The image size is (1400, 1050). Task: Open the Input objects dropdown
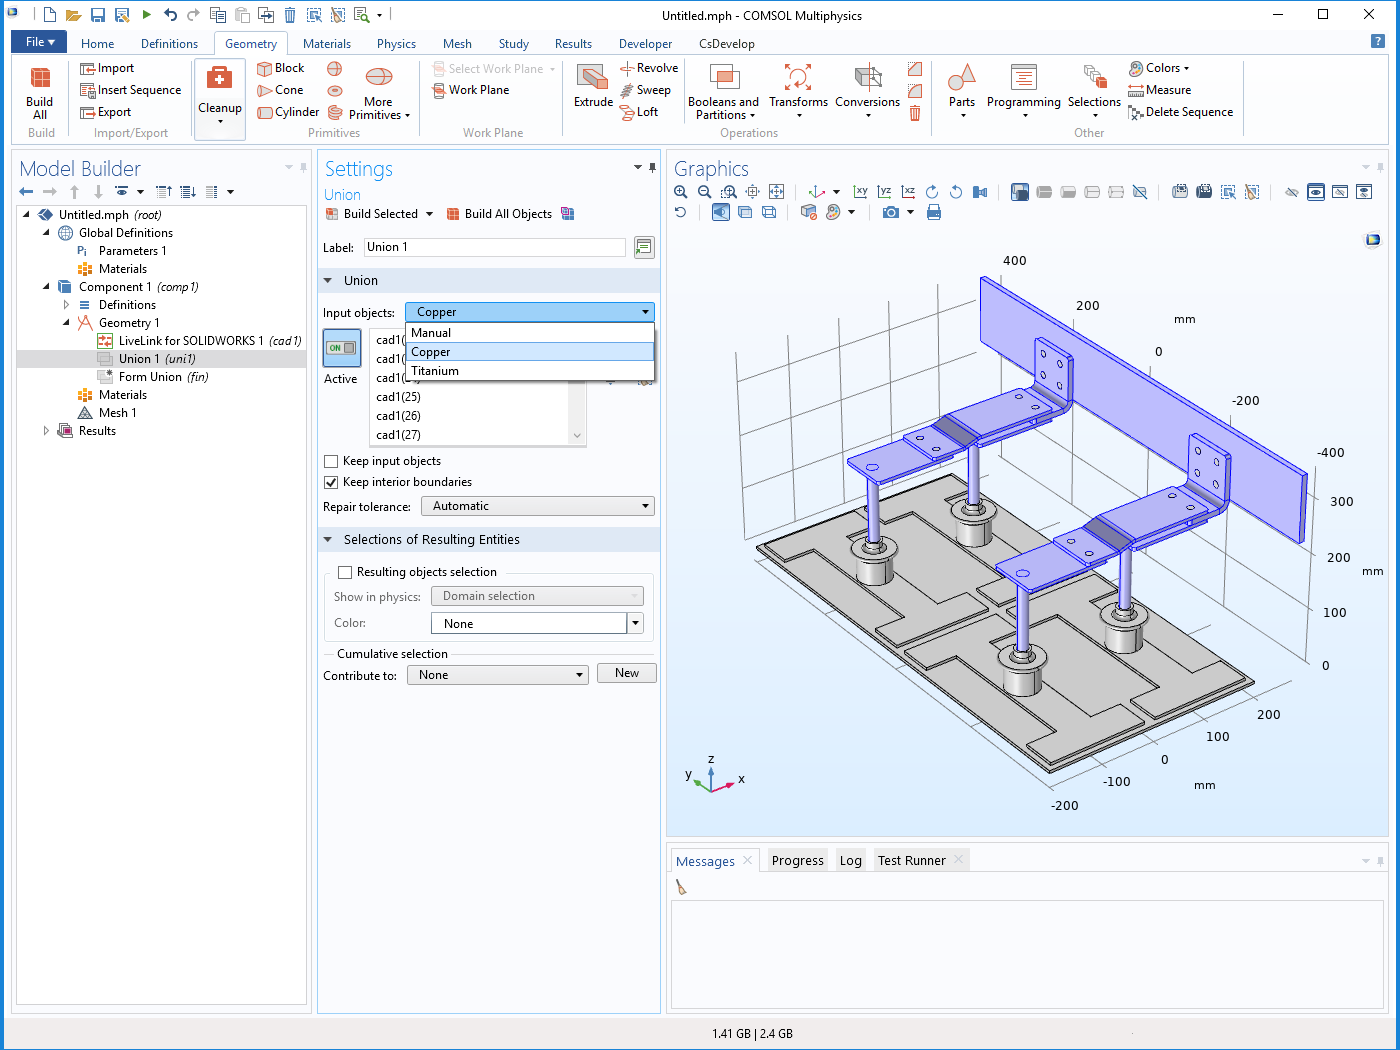click(x=530, y=312)
